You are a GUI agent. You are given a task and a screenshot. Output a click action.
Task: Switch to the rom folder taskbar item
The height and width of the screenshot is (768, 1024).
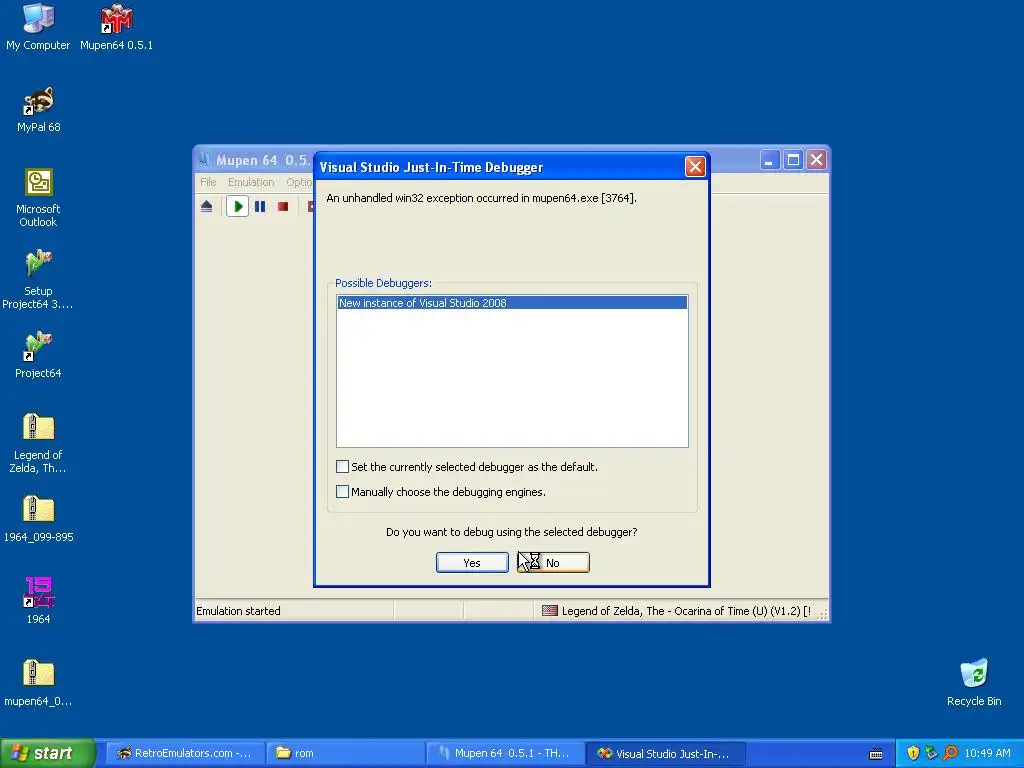point(345,753)
